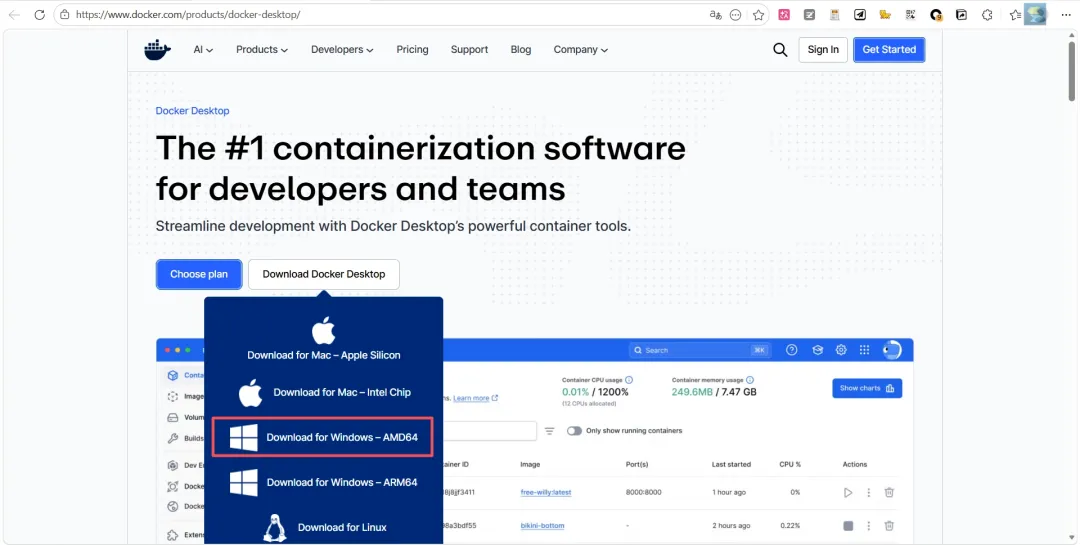The image size is (1080, 545).
Task: Click the Learn more link in preview
Action: coord(475,398)
